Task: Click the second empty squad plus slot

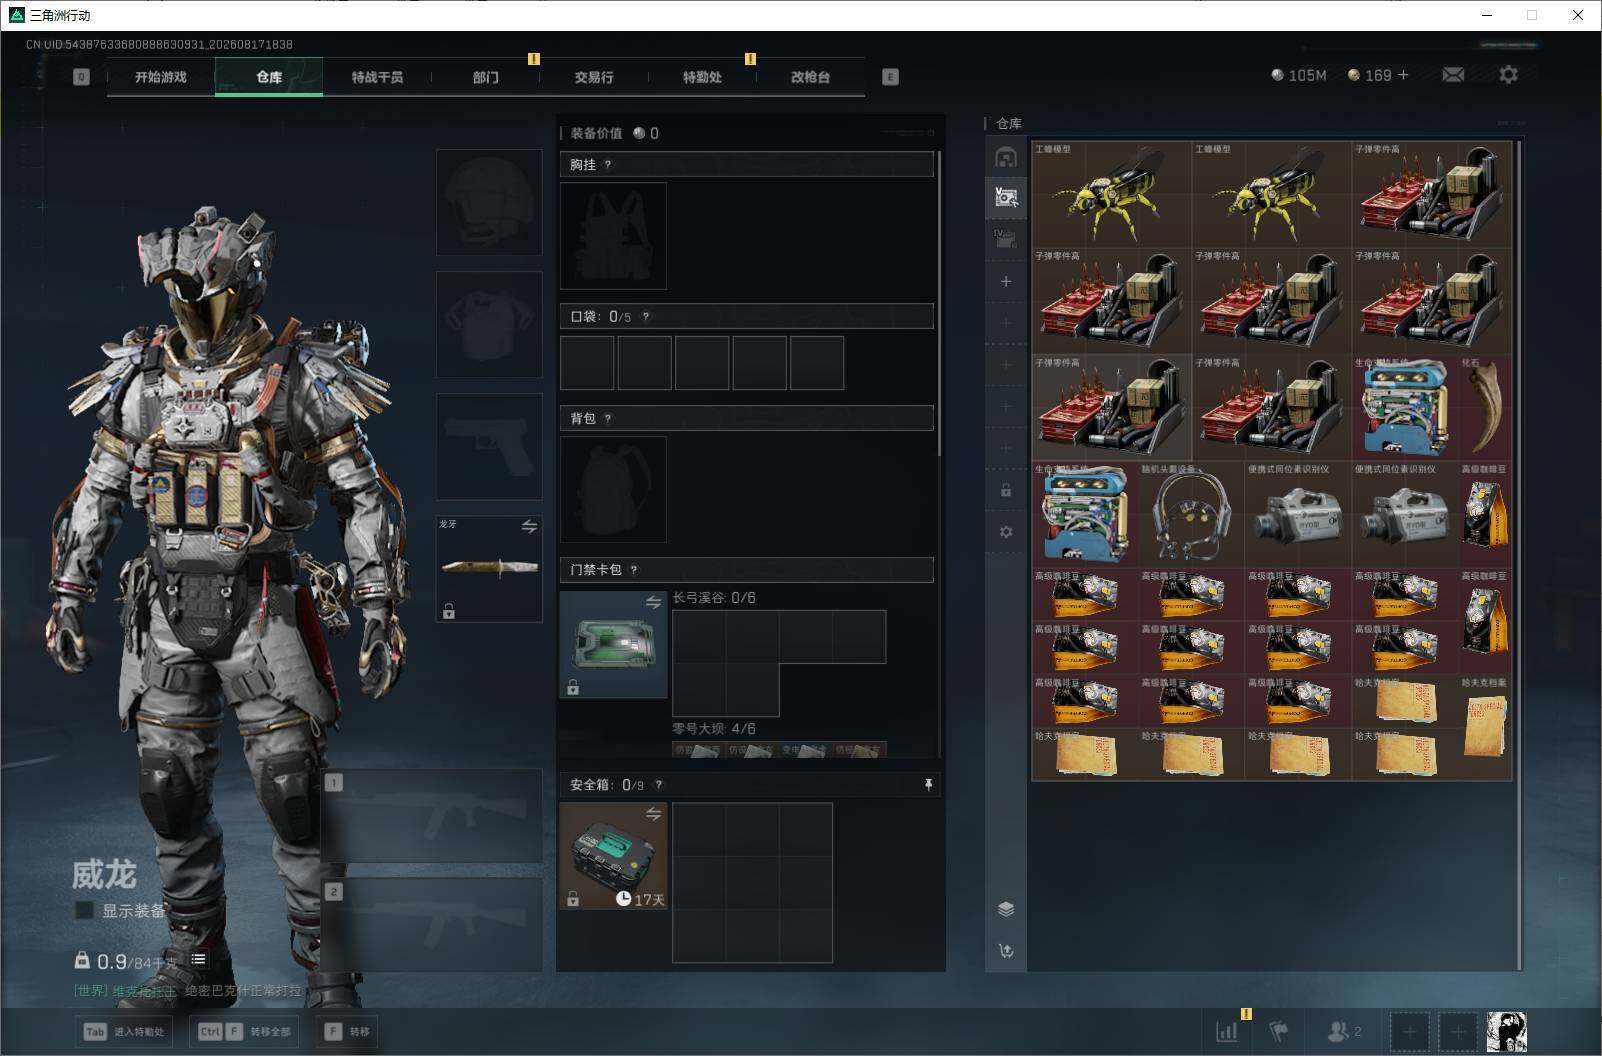Action: (x=1457, y=1032)
